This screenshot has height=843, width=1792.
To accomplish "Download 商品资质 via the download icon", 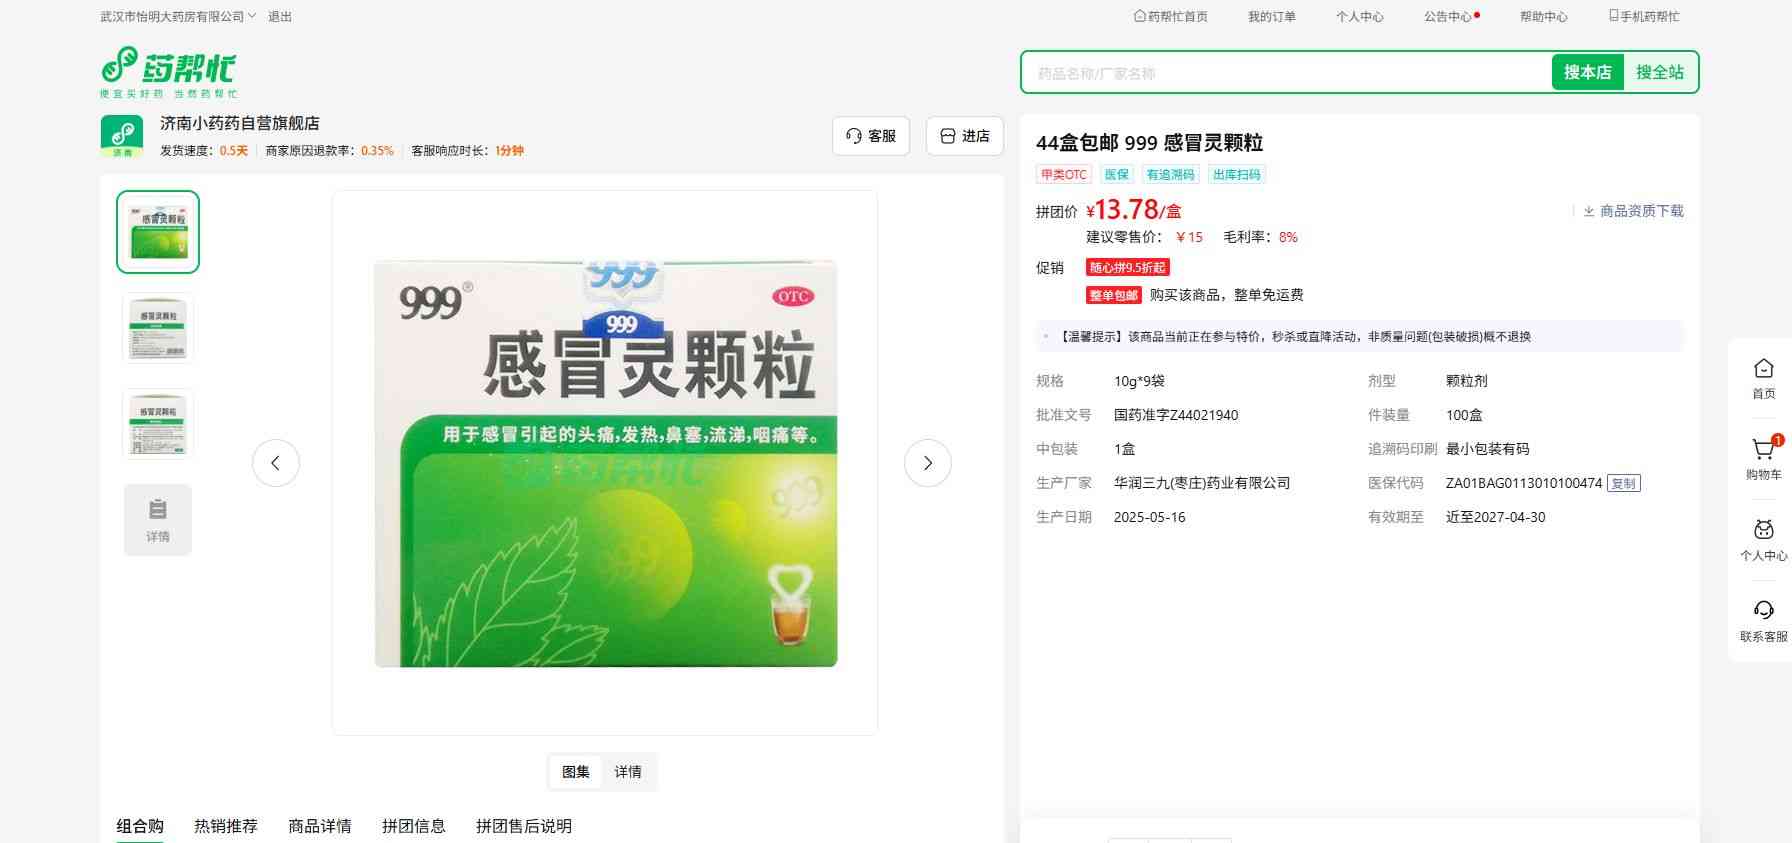I will pyautogui.click(x=1589, y=211).
